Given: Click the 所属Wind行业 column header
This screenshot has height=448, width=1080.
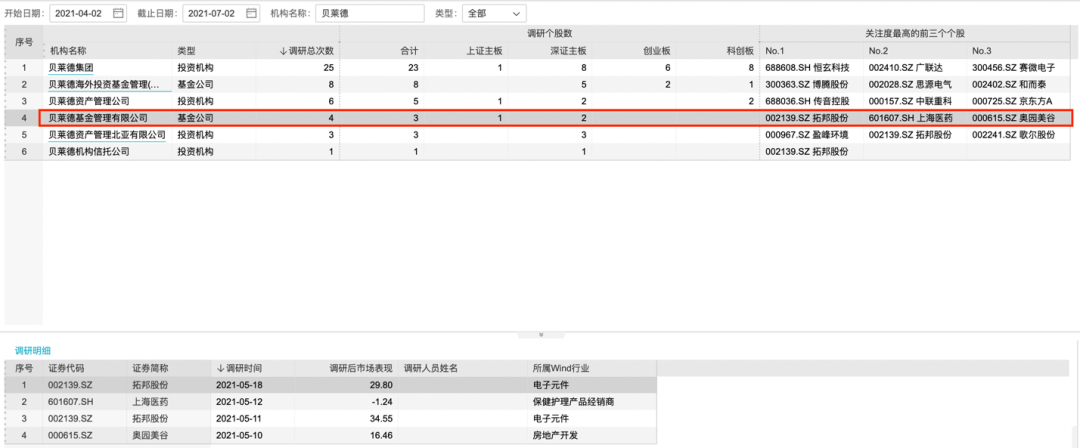Looking at the screenshot, I should (566, 368).
